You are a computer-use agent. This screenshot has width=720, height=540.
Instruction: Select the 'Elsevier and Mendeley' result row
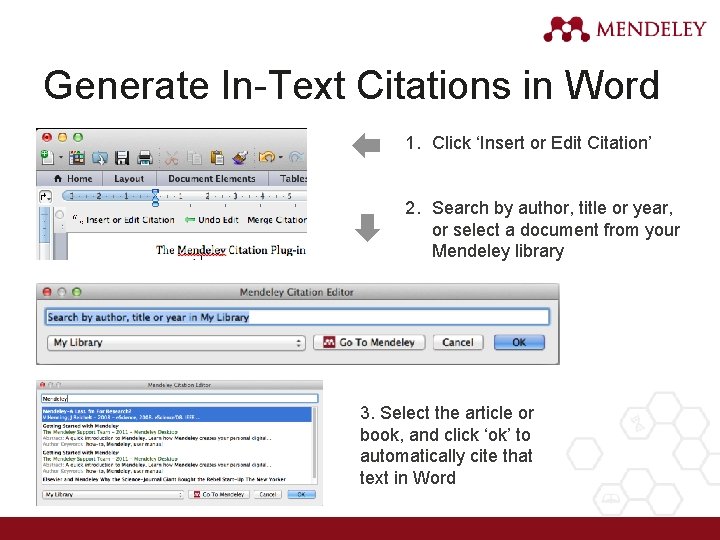176,479
